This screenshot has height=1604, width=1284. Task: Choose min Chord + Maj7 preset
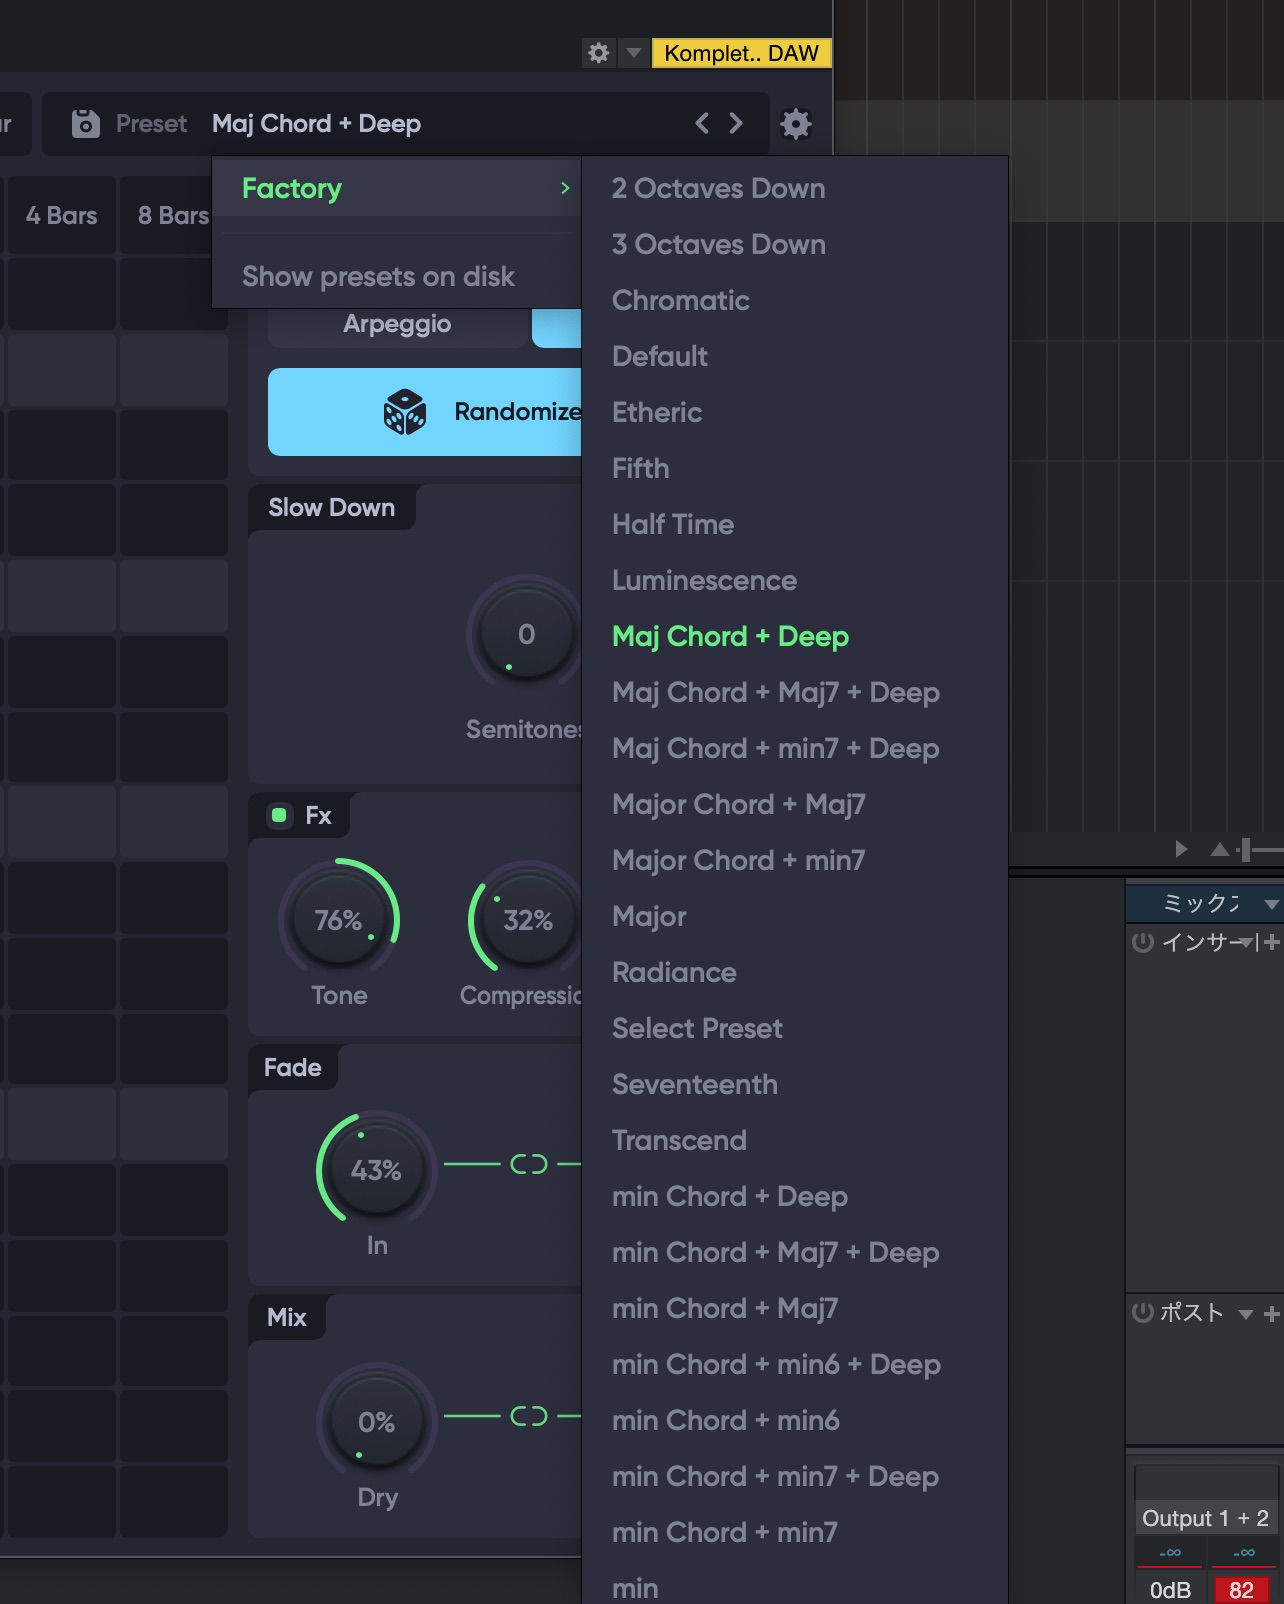click(724, 1308)
